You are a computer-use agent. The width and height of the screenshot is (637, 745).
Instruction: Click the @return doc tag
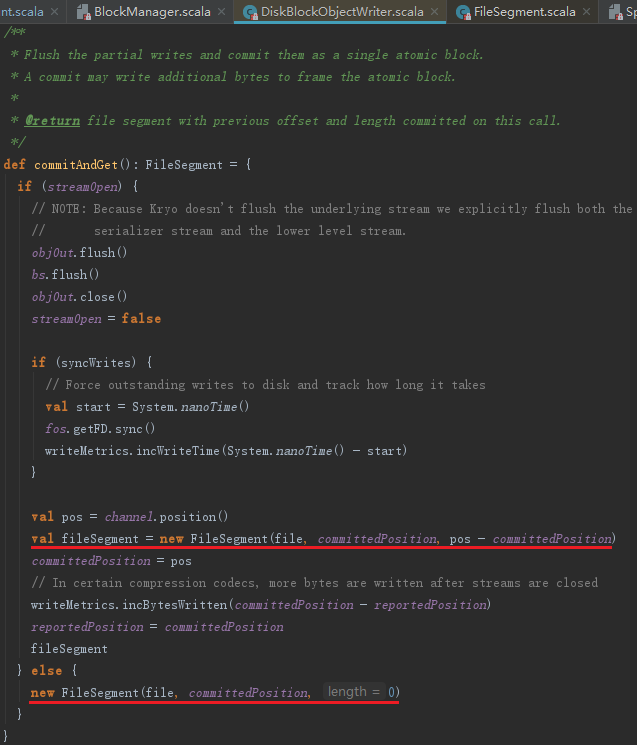(52, 121)
